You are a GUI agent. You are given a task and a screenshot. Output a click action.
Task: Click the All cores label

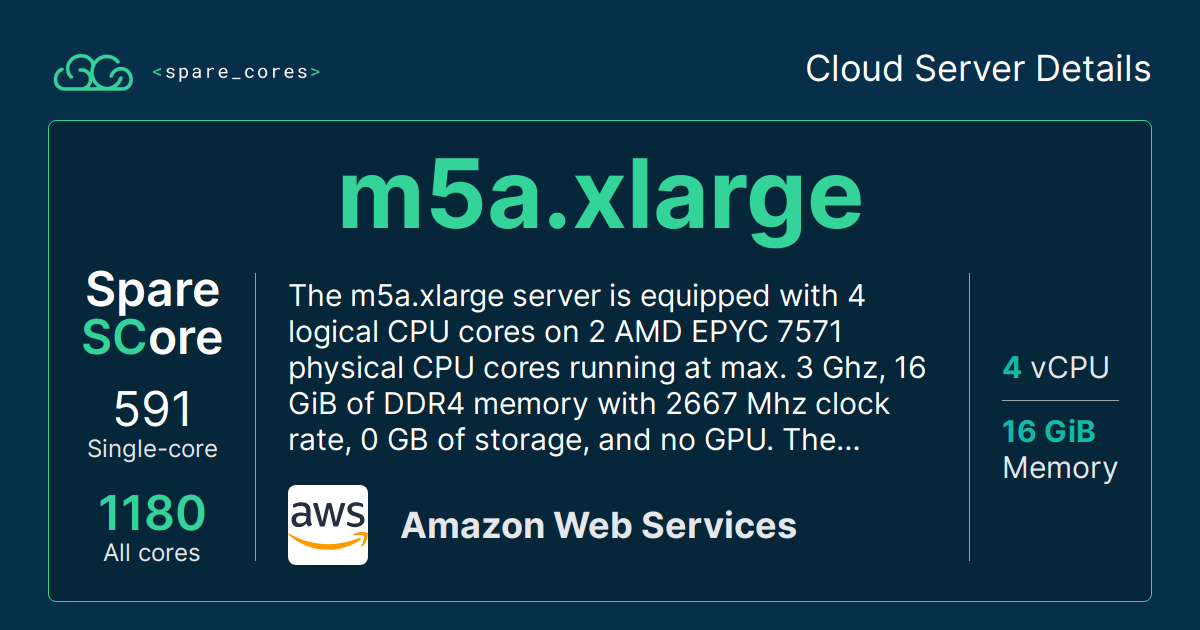pyautogui.click(x=152, y=553)
